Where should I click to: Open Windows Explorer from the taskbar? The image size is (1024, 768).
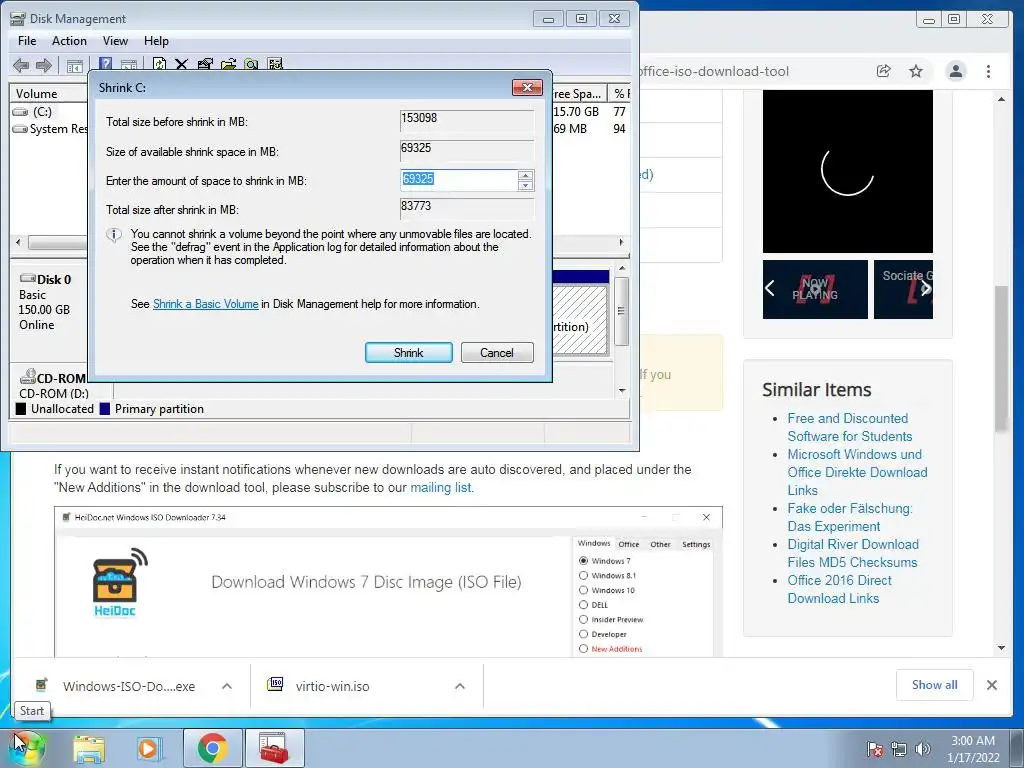tap(89, 748)
